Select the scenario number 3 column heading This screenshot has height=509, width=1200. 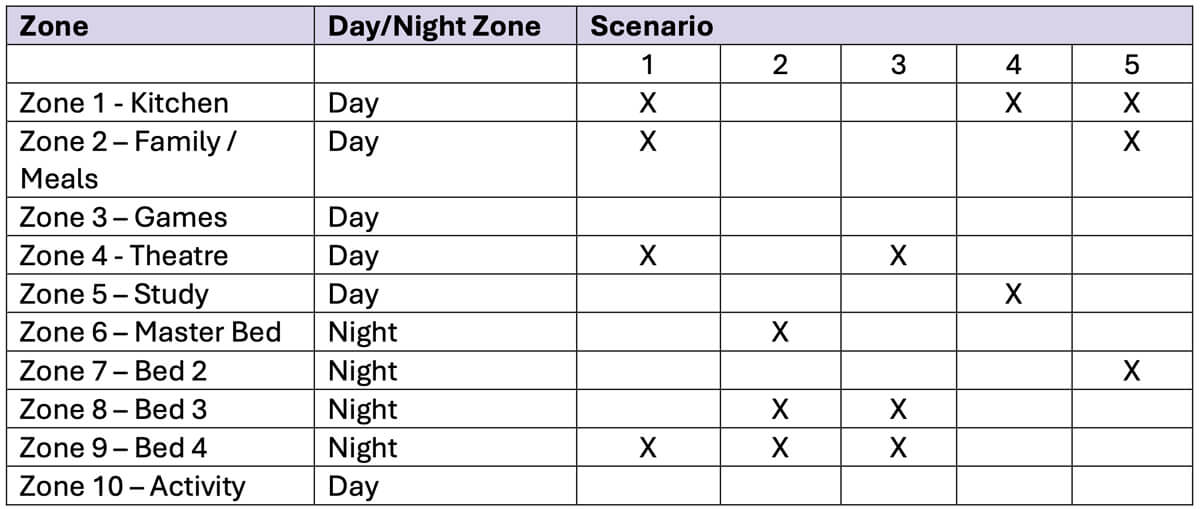(x=898, y=65)
